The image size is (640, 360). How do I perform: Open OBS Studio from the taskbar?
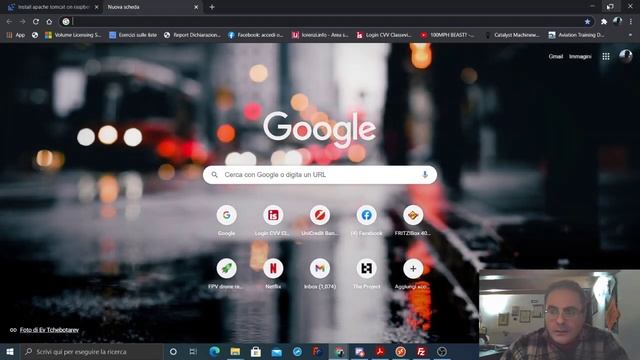(442, 351)
